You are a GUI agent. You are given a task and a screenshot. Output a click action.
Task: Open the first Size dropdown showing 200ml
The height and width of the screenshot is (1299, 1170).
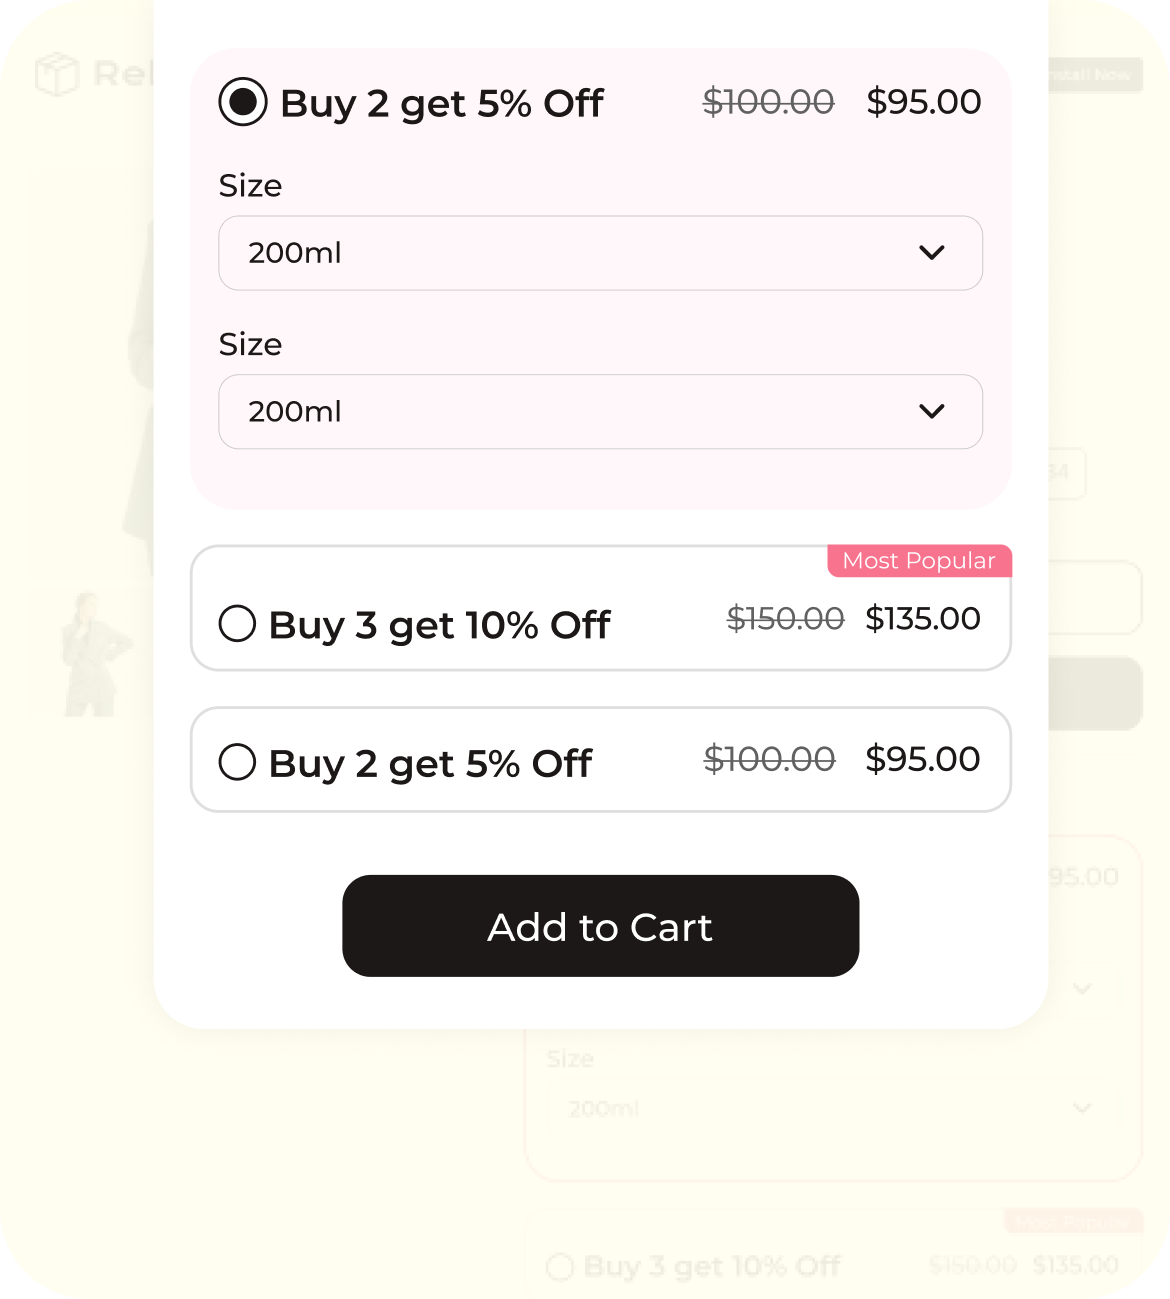[x=600, y=253]
